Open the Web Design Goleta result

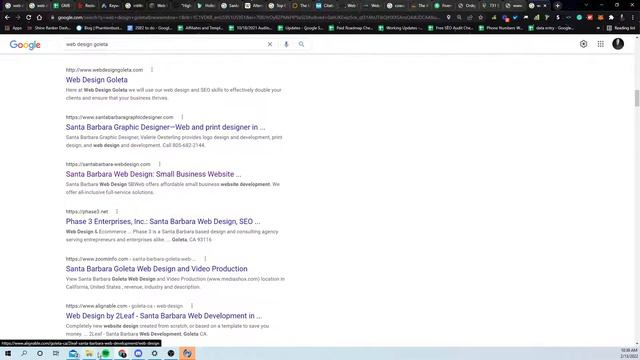pos(97,80)
